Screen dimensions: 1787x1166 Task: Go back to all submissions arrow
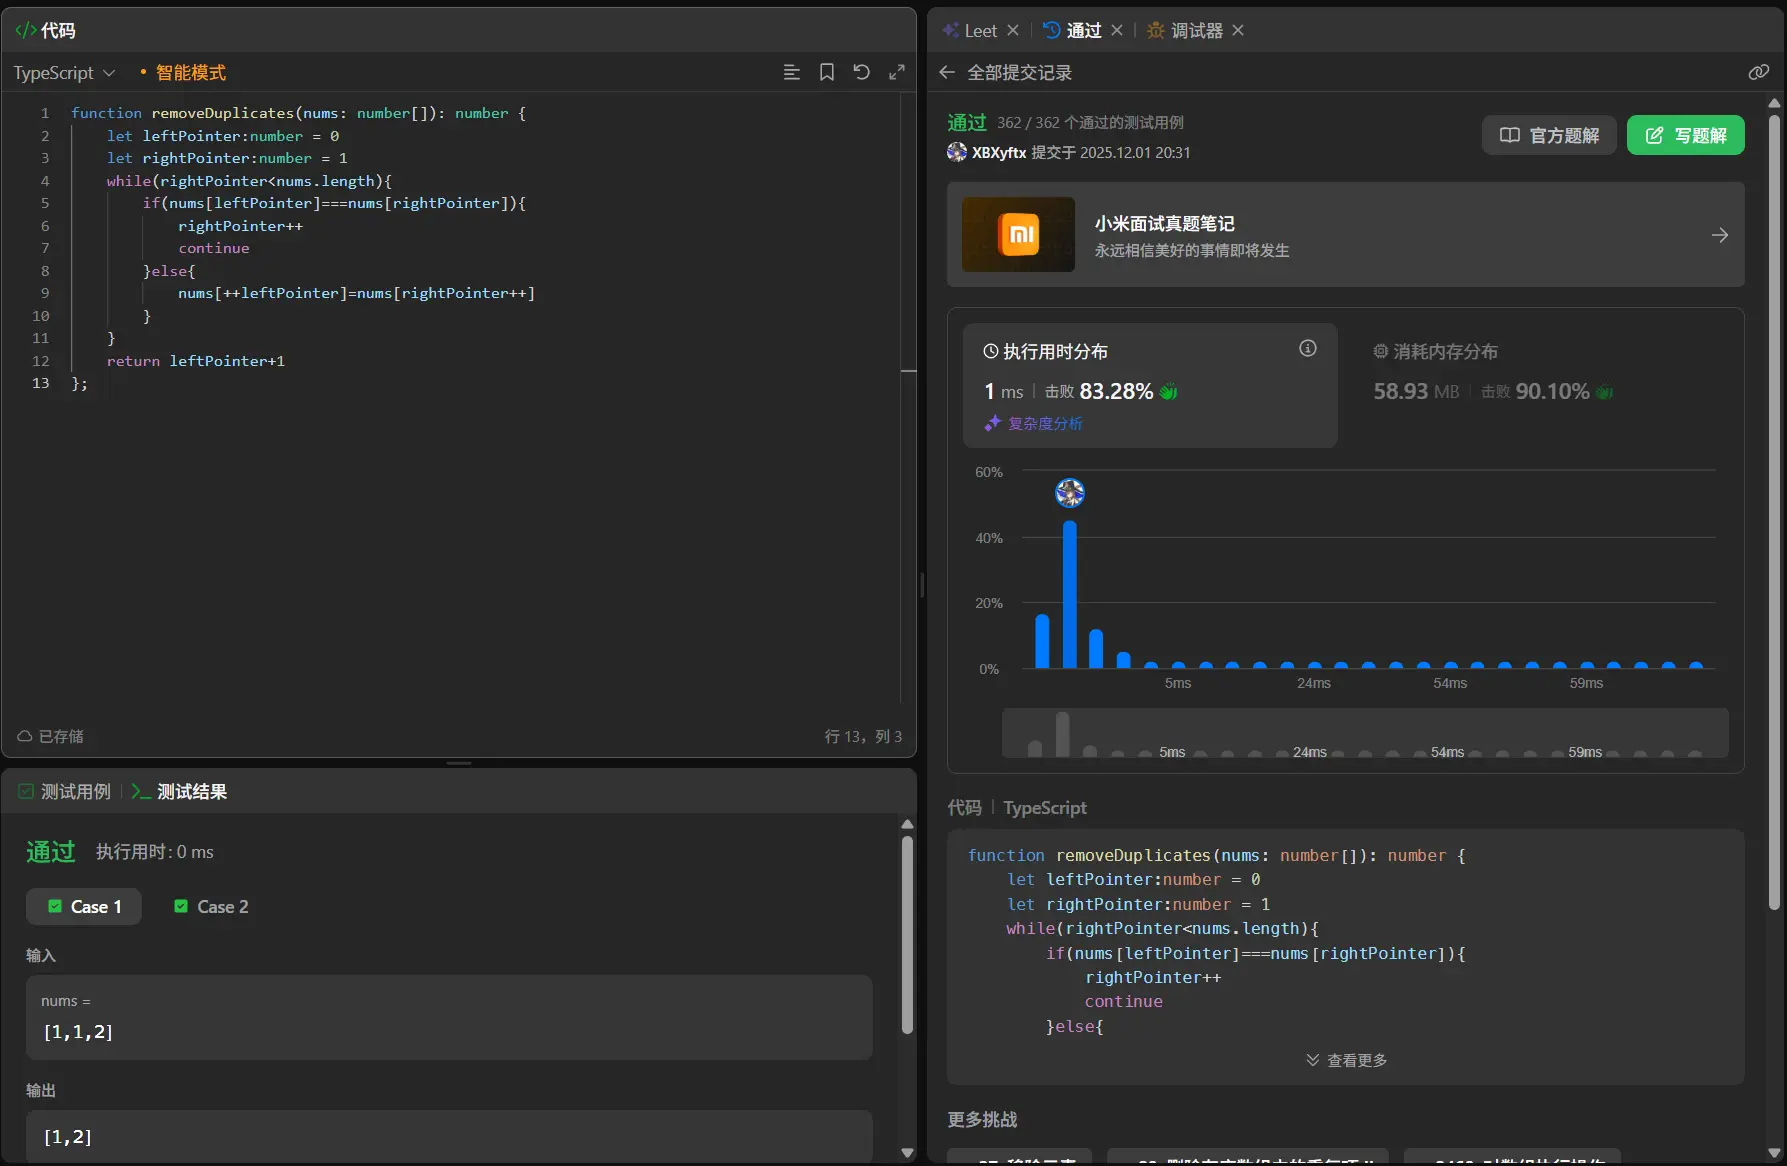[x=947, y=72]
